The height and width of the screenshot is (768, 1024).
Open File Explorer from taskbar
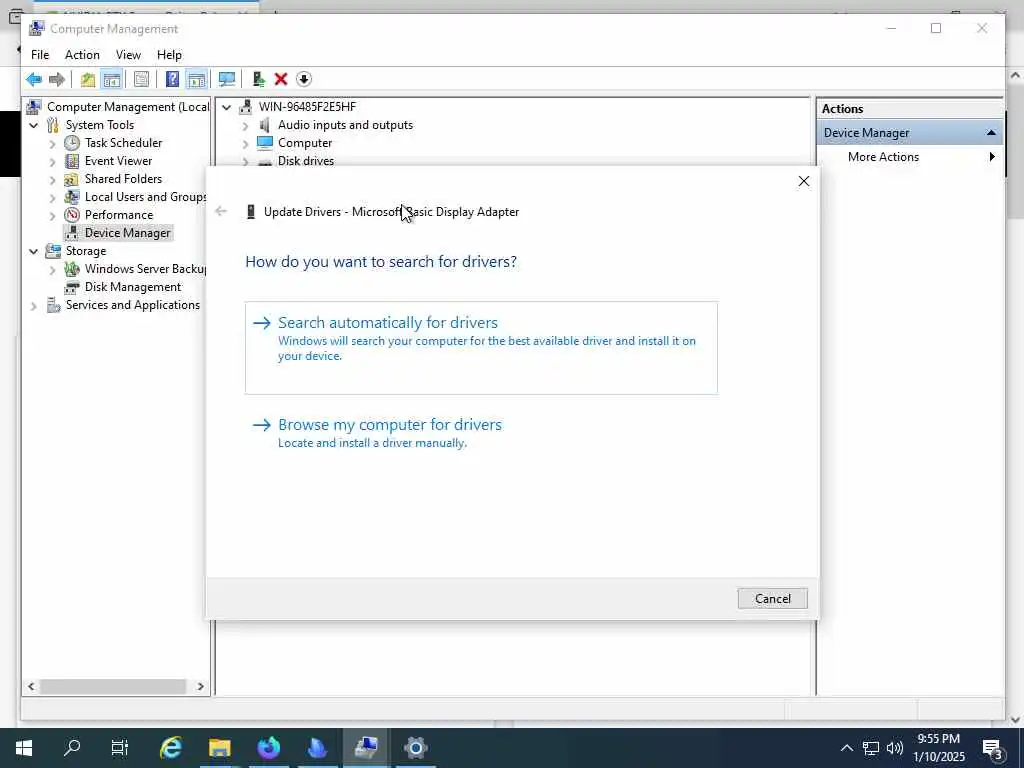pyautogui.click(x=219, y=748)
